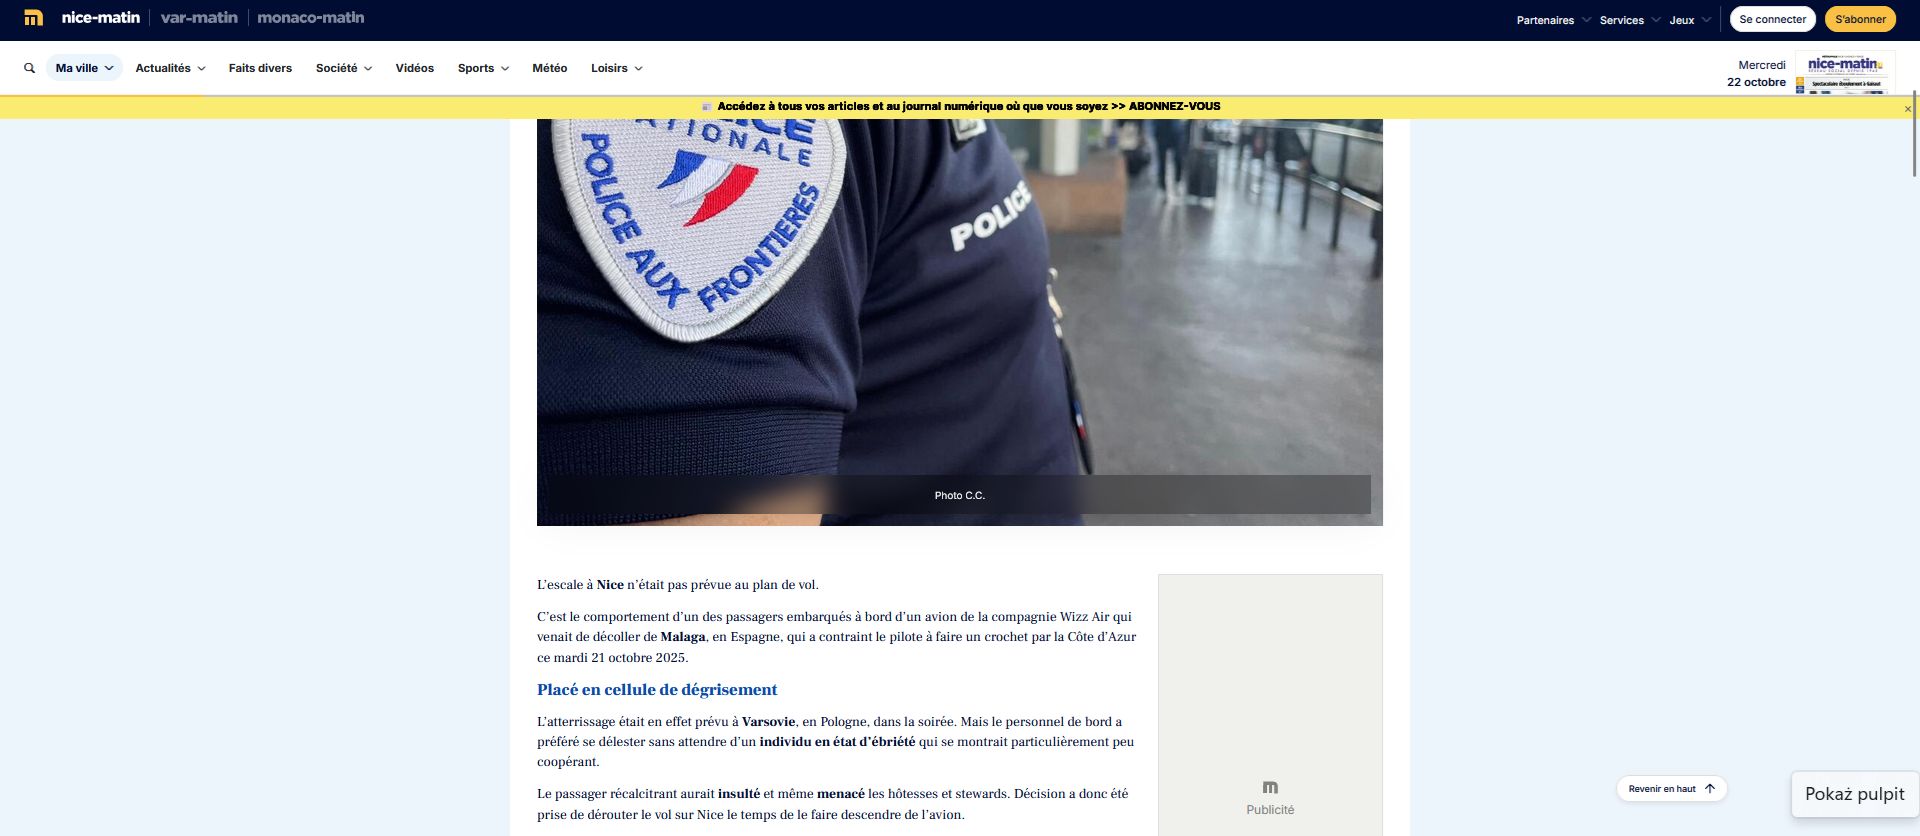Switch to the nice-matin site tab
Viewport: 1920px width, 836px height.
coord(100,18)
